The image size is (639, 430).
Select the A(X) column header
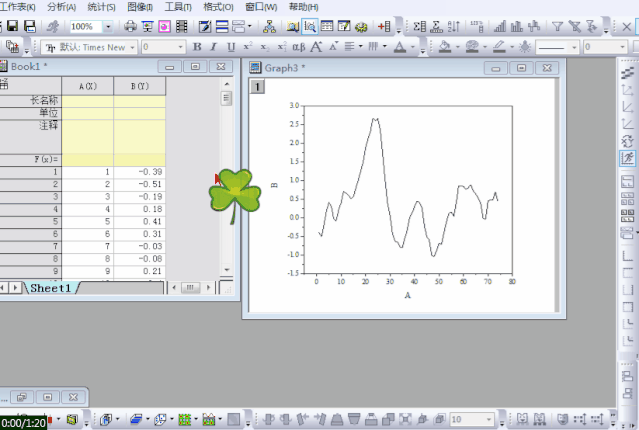click(x=88, y=87)
